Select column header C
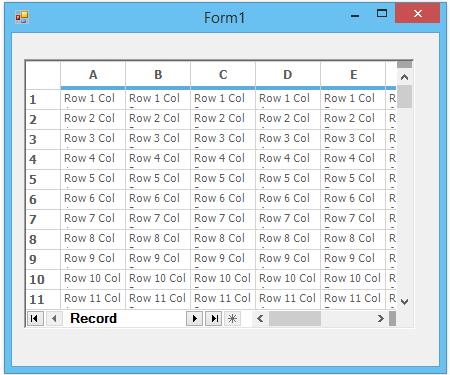450x375 pixels. (x=223, y=75)
